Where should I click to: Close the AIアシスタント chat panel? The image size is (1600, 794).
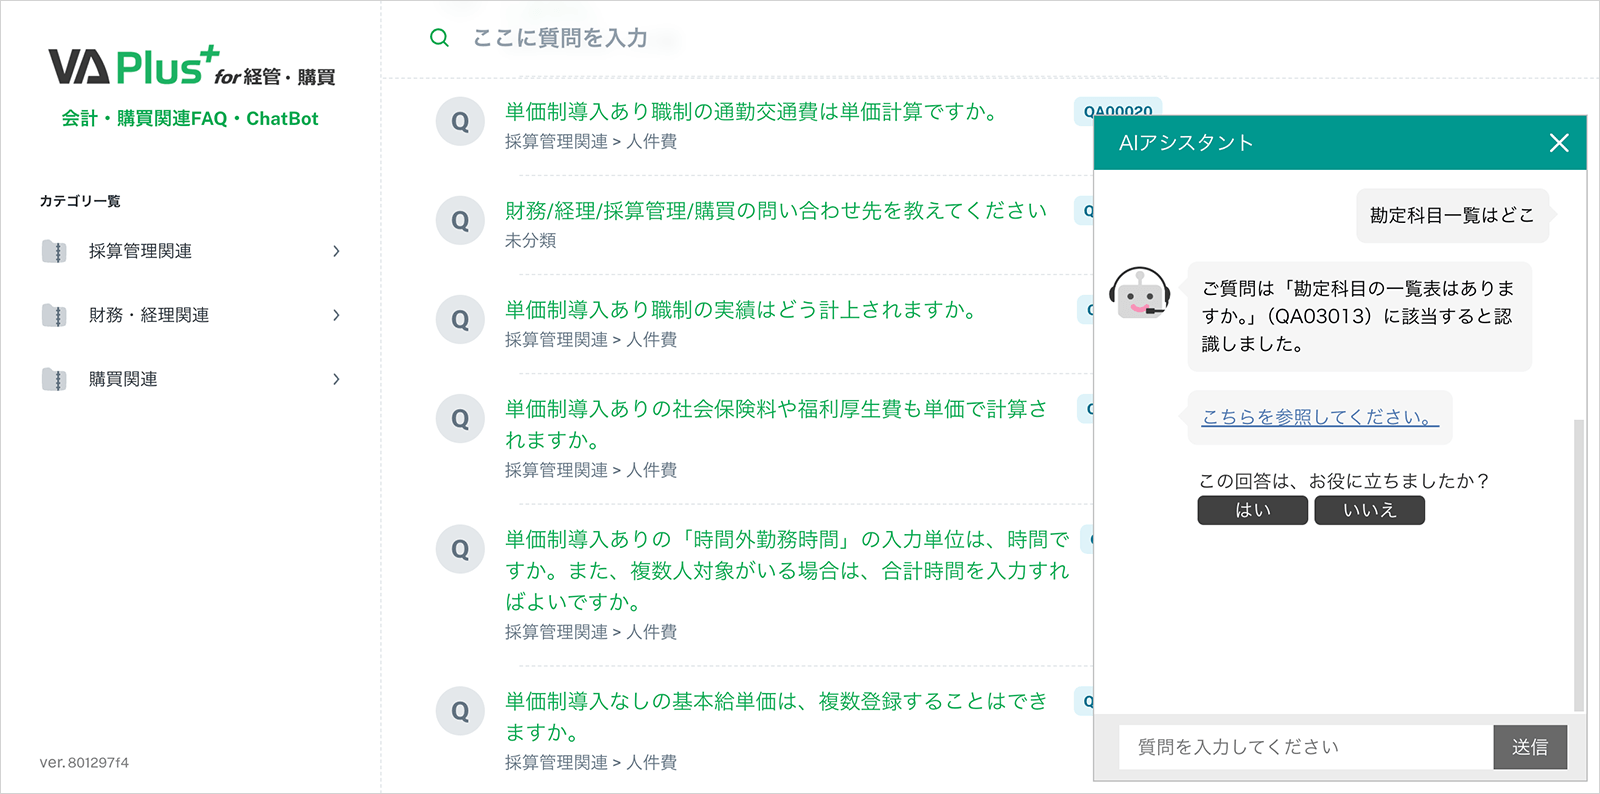point(1558,143)
